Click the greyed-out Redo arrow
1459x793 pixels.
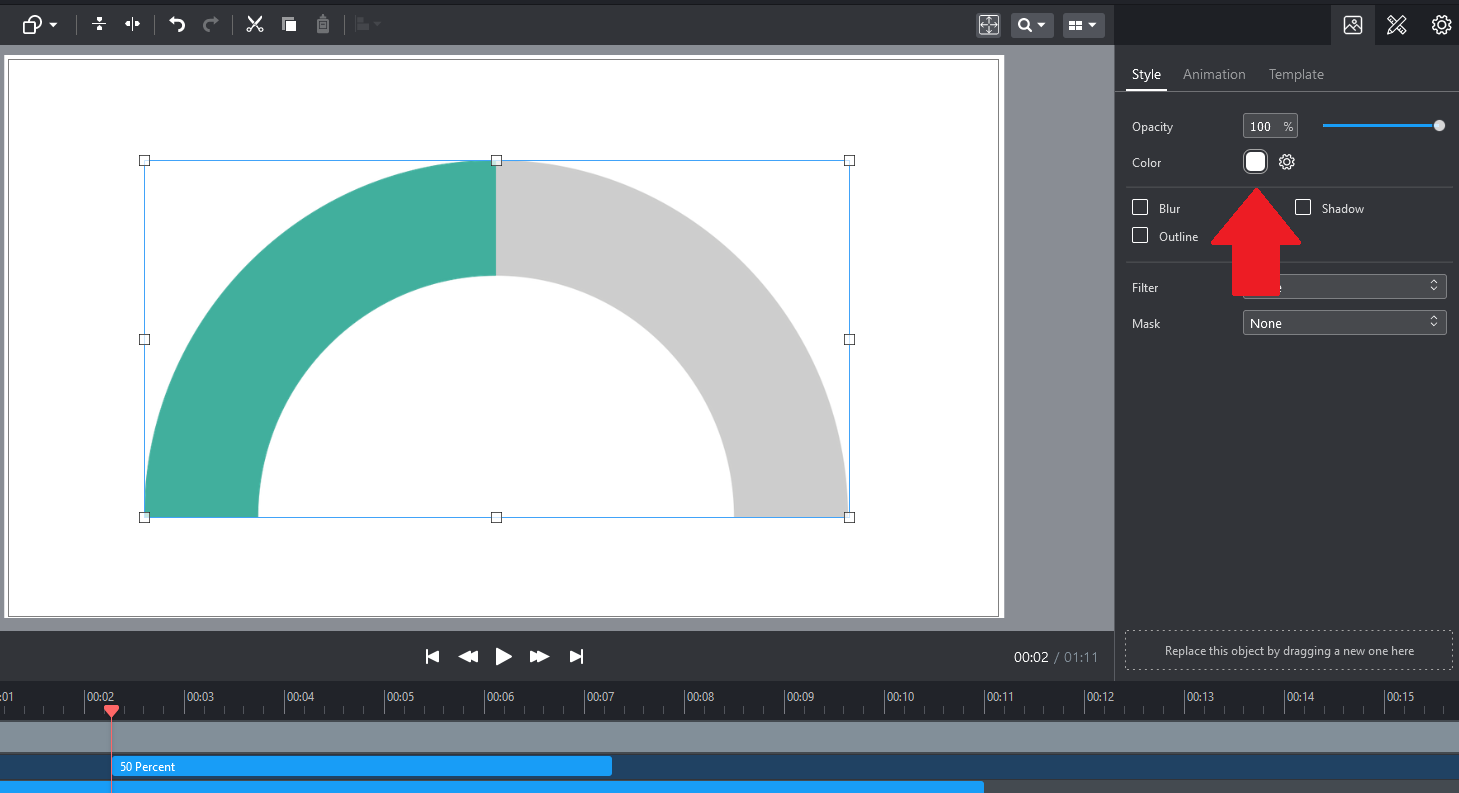click(211, 25)
